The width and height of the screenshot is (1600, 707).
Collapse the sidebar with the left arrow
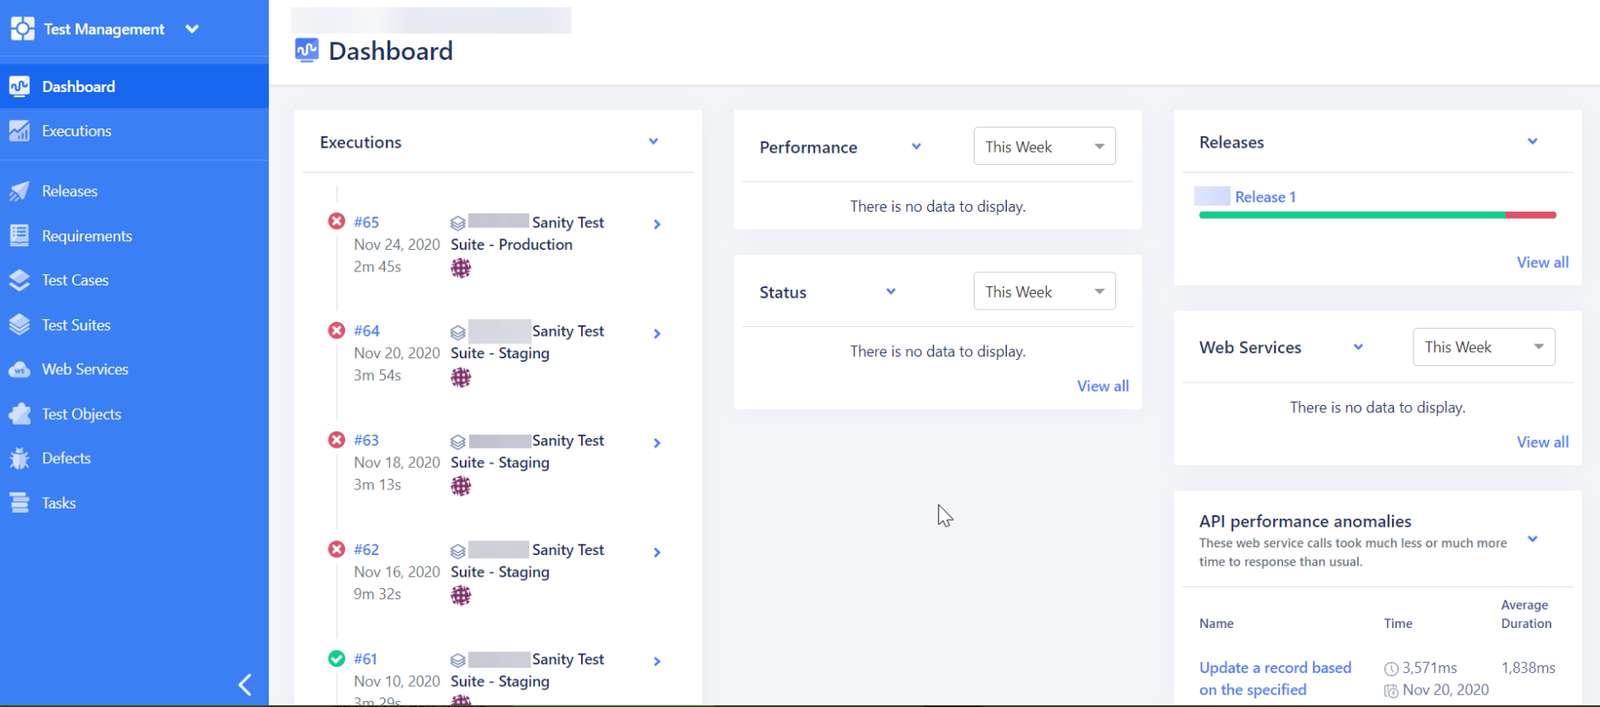click(245, 684)
